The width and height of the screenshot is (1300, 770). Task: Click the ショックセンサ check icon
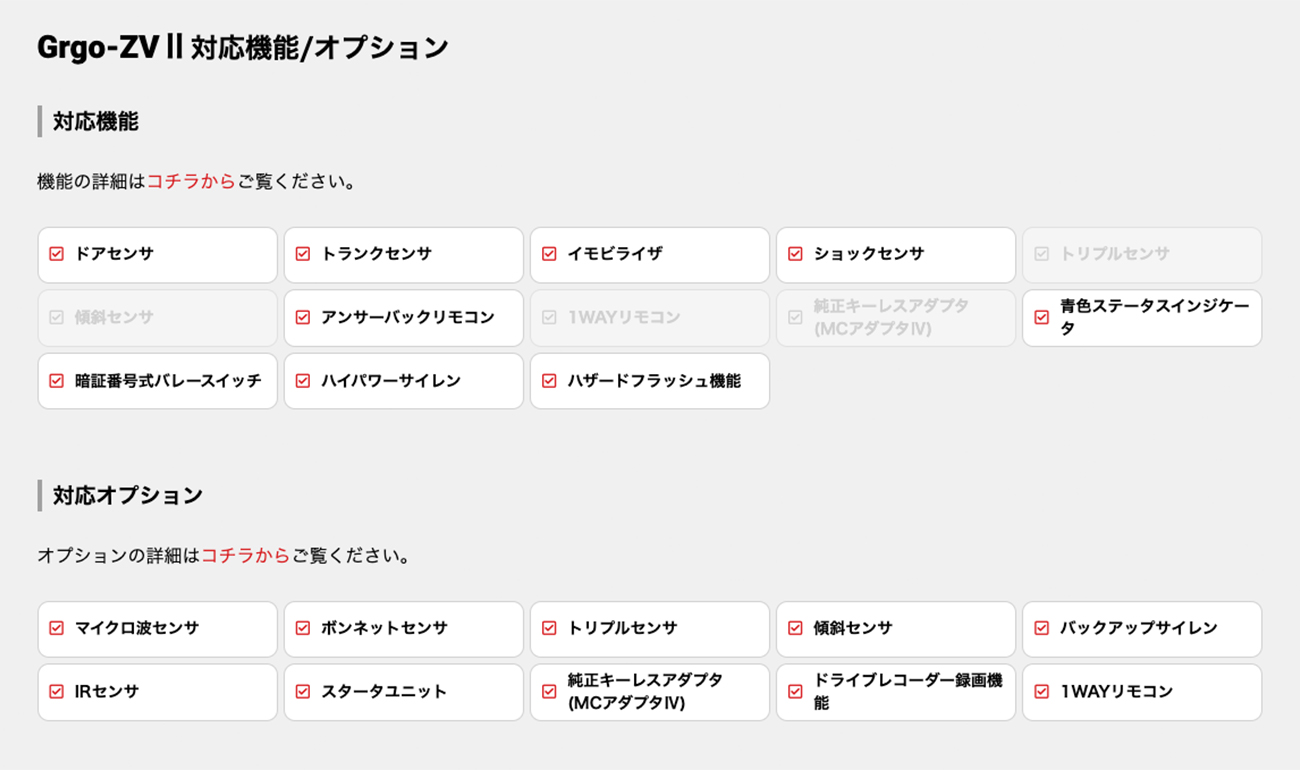point(795,254)
